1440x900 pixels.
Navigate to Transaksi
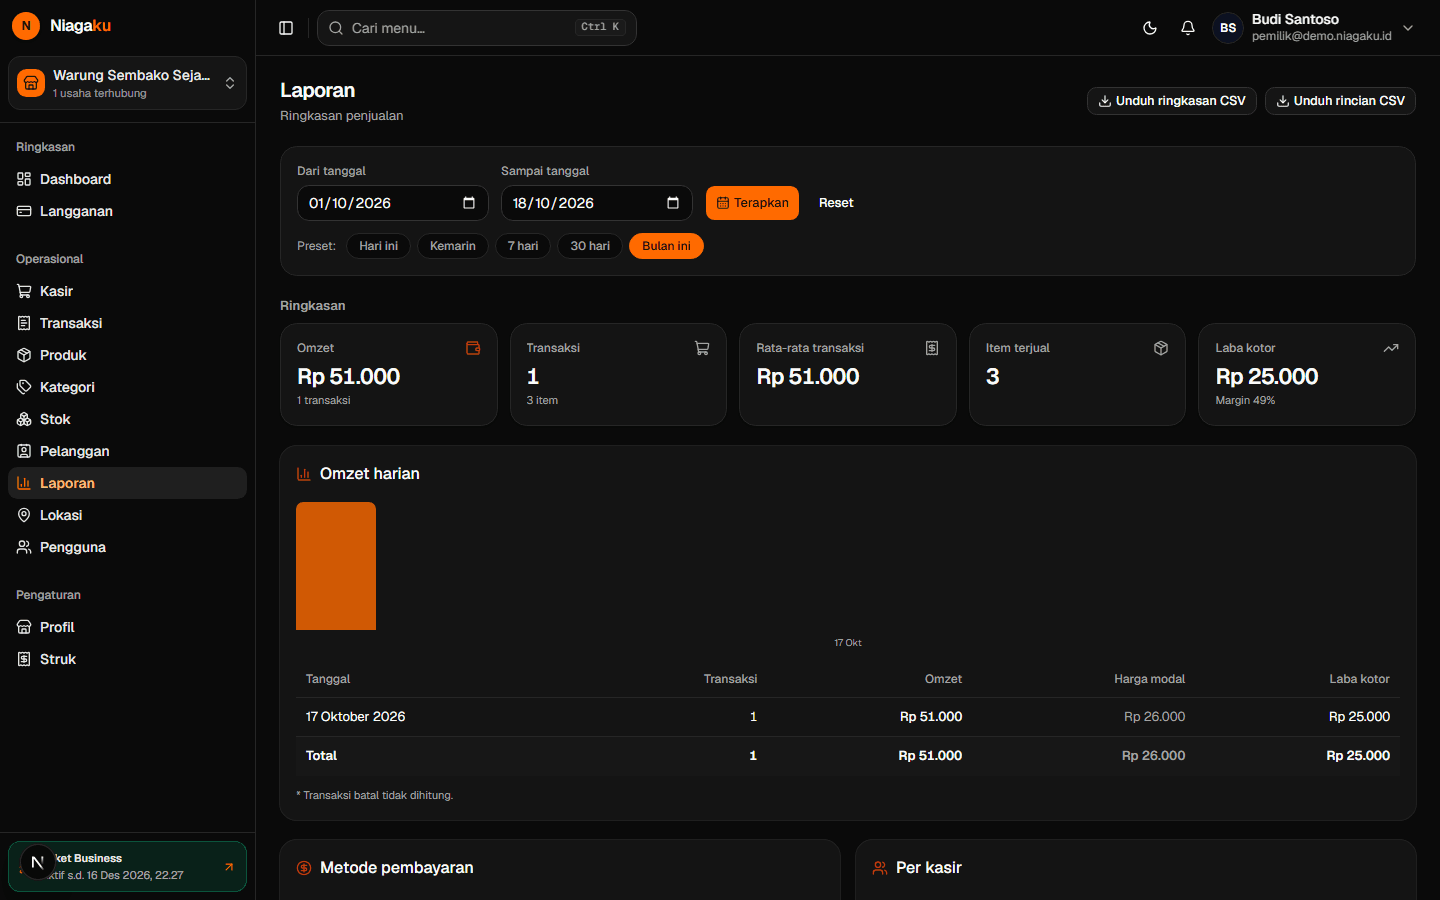[x=127, y=323]
